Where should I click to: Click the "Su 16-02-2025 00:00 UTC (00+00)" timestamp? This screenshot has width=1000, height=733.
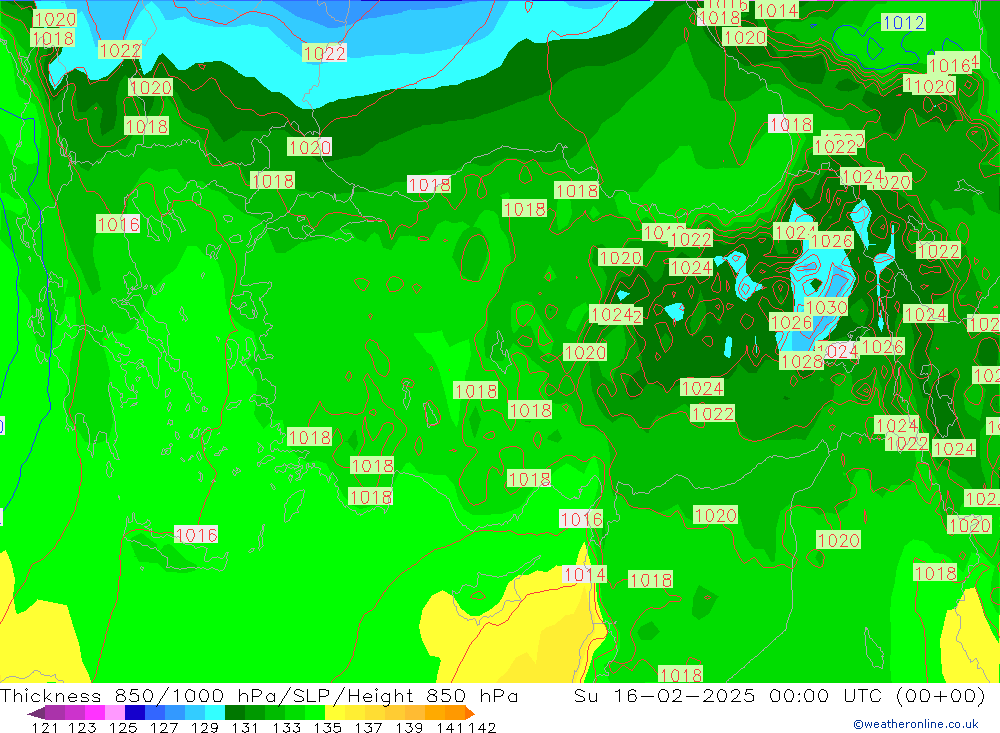[x=779, y=695]
